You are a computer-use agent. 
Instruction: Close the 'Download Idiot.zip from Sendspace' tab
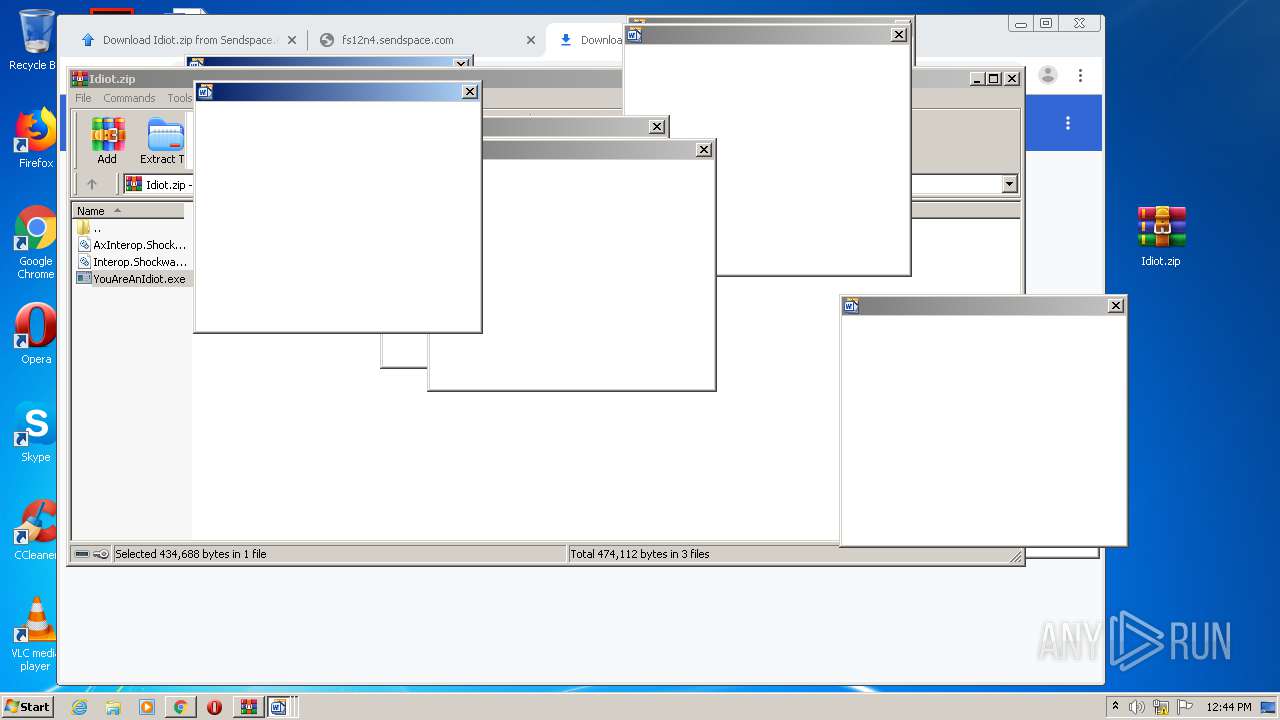click(292, 40)
